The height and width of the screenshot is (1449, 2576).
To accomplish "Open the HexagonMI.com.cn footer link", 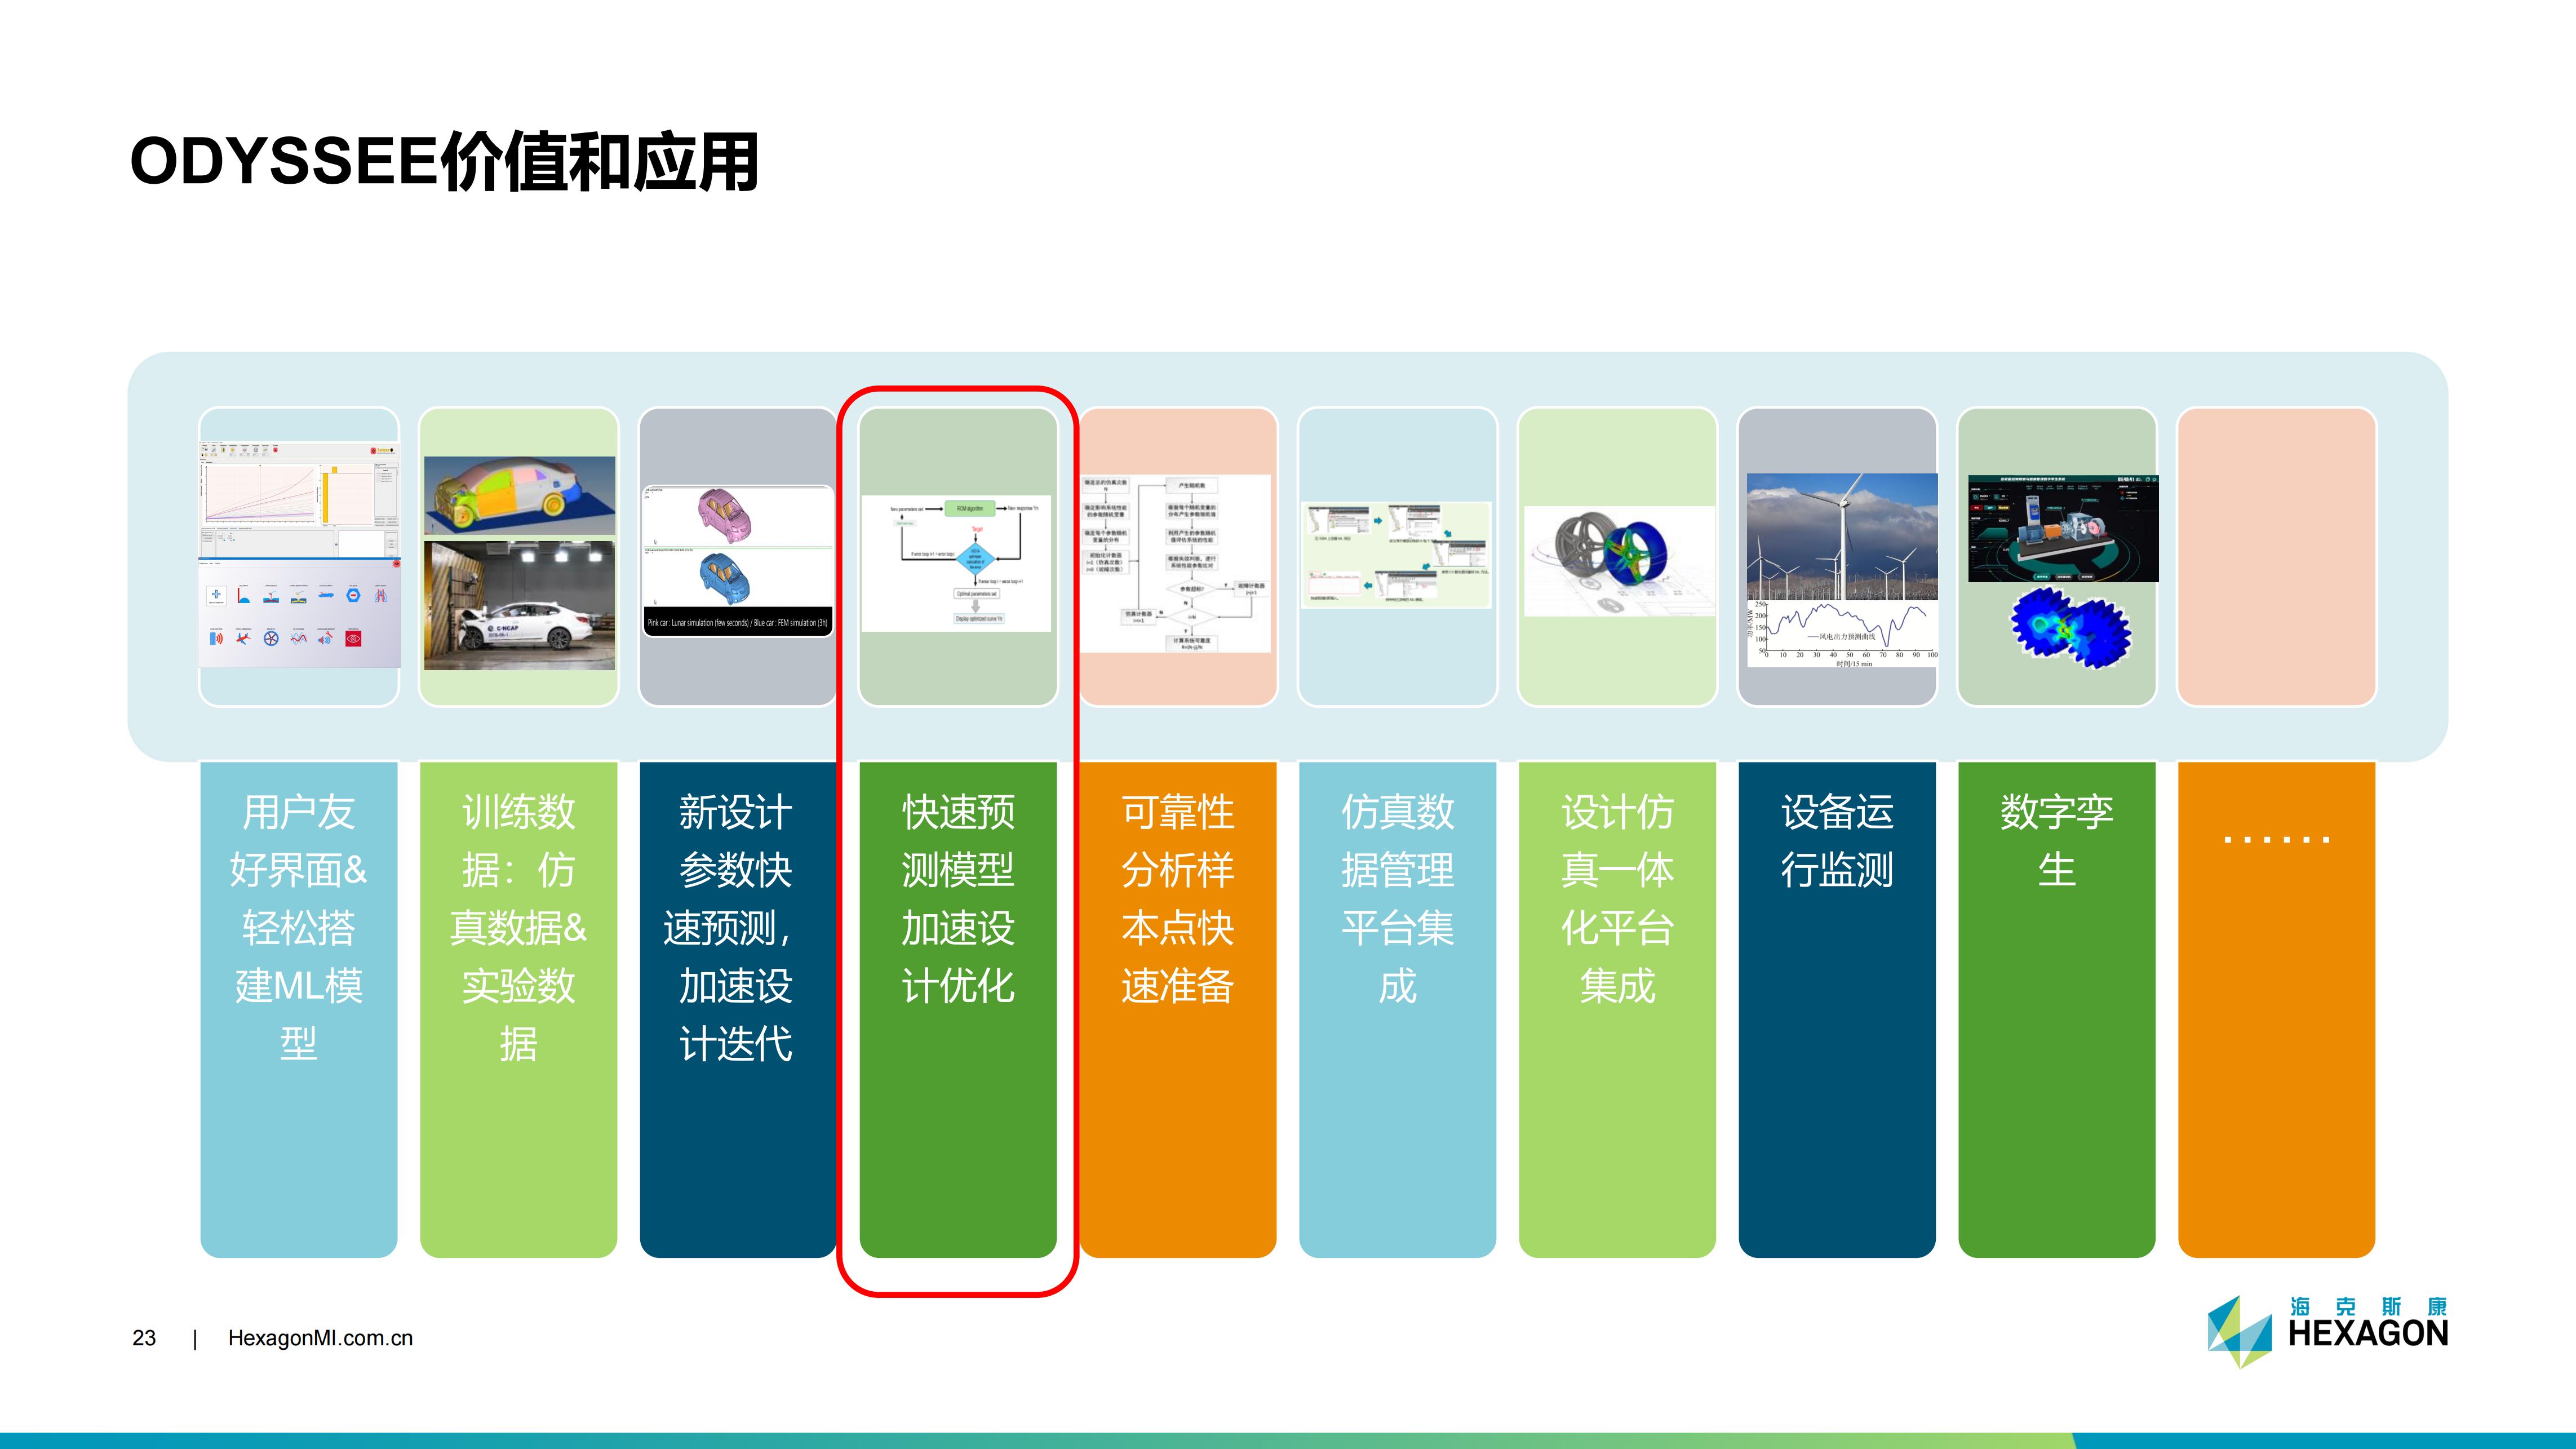I will 320,1338.
